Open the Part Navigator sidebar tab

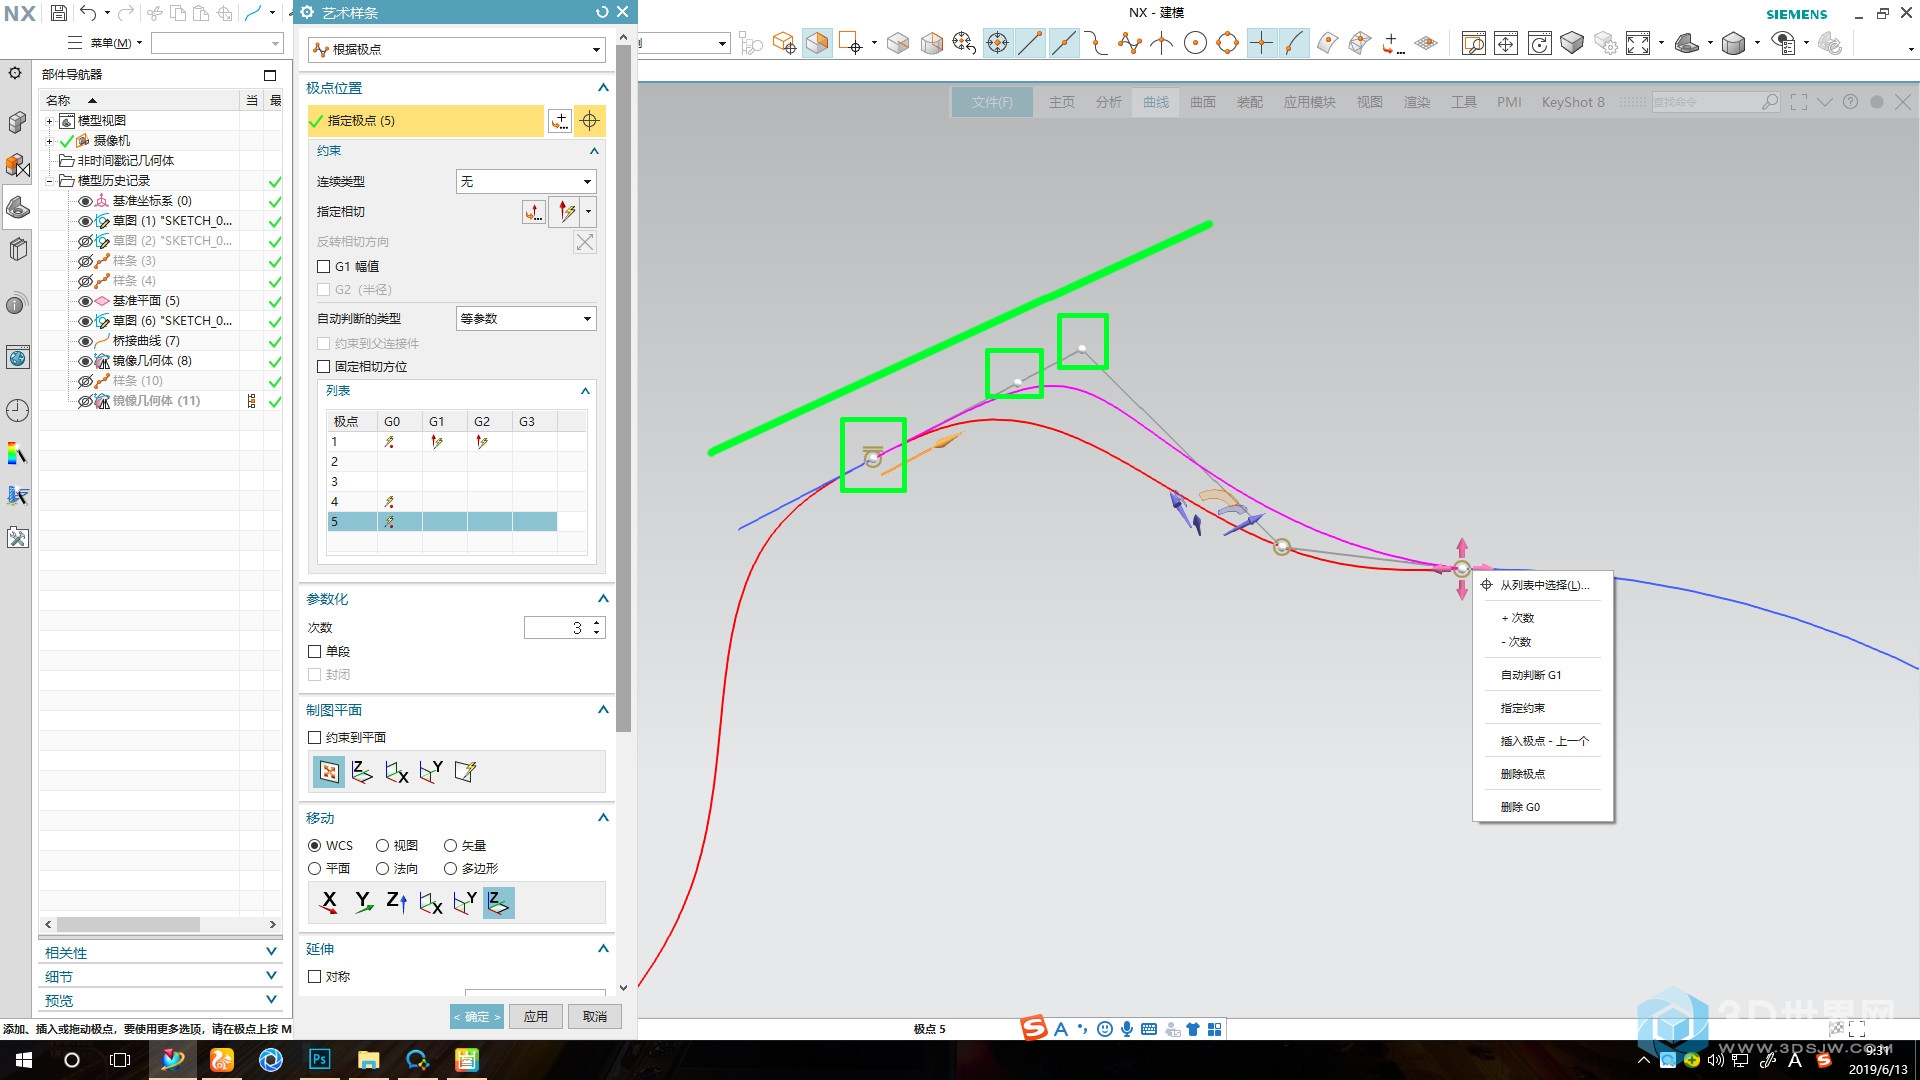pyautogui.click(x=17, y=207)
